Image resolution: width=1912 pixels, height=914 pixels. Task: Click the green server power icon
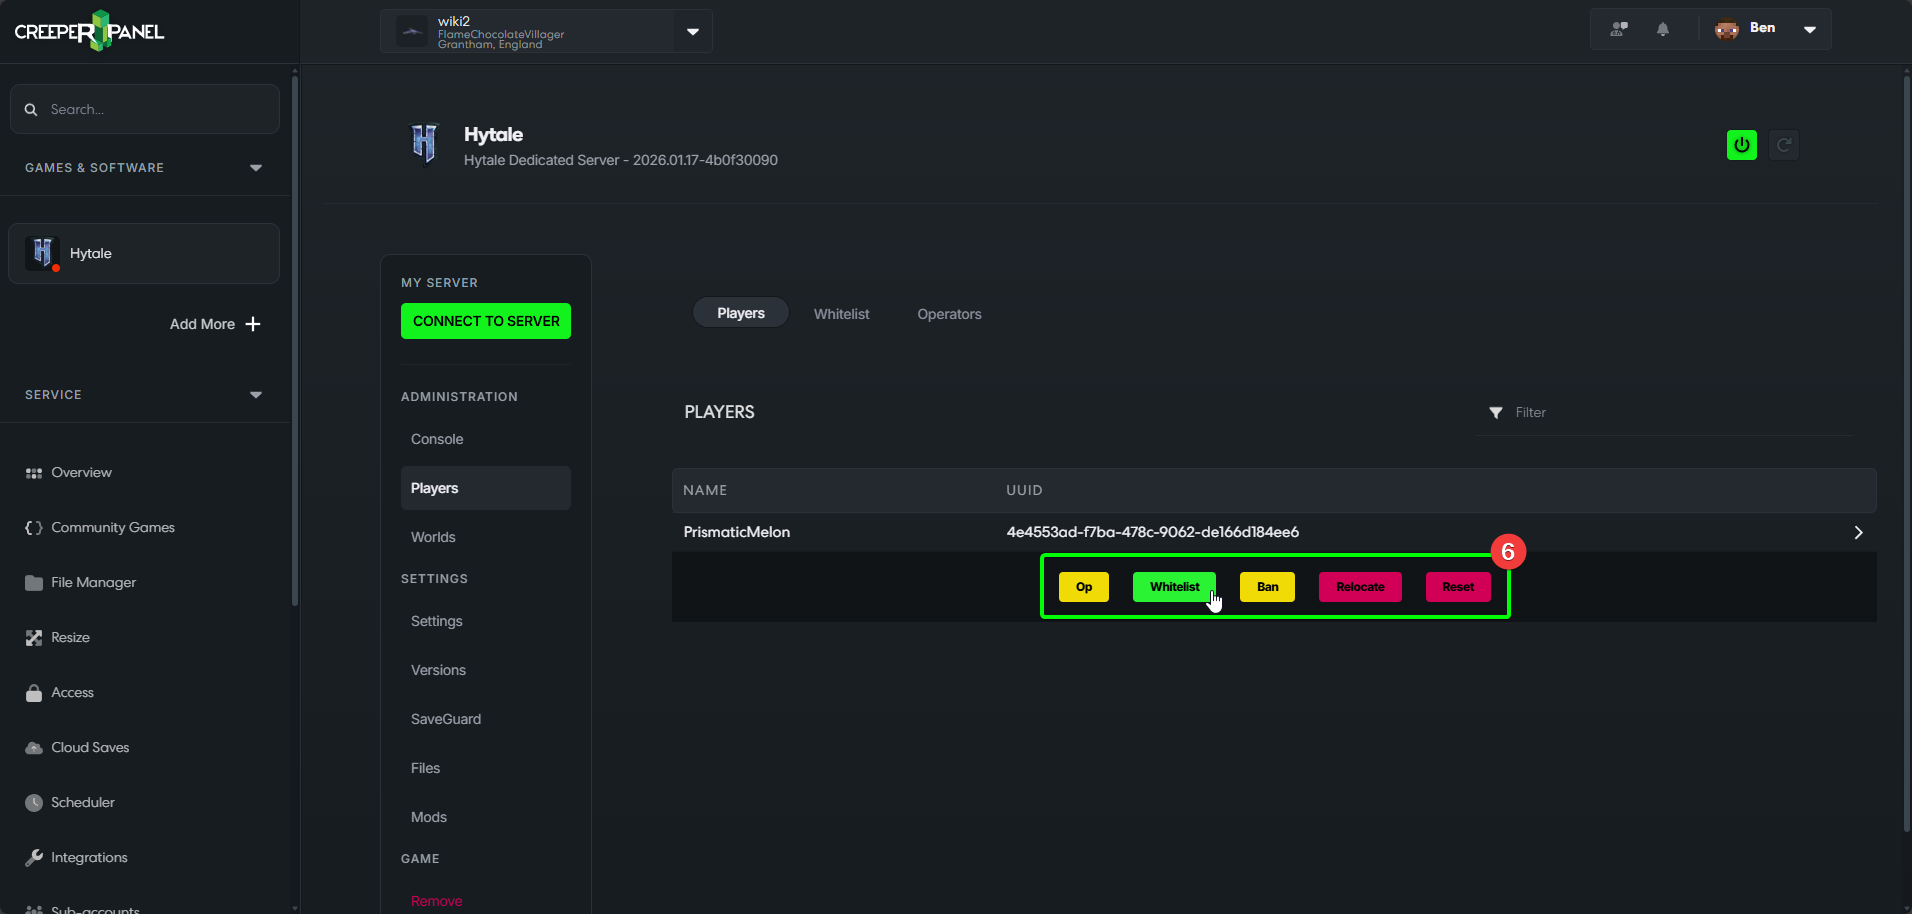1741,145
